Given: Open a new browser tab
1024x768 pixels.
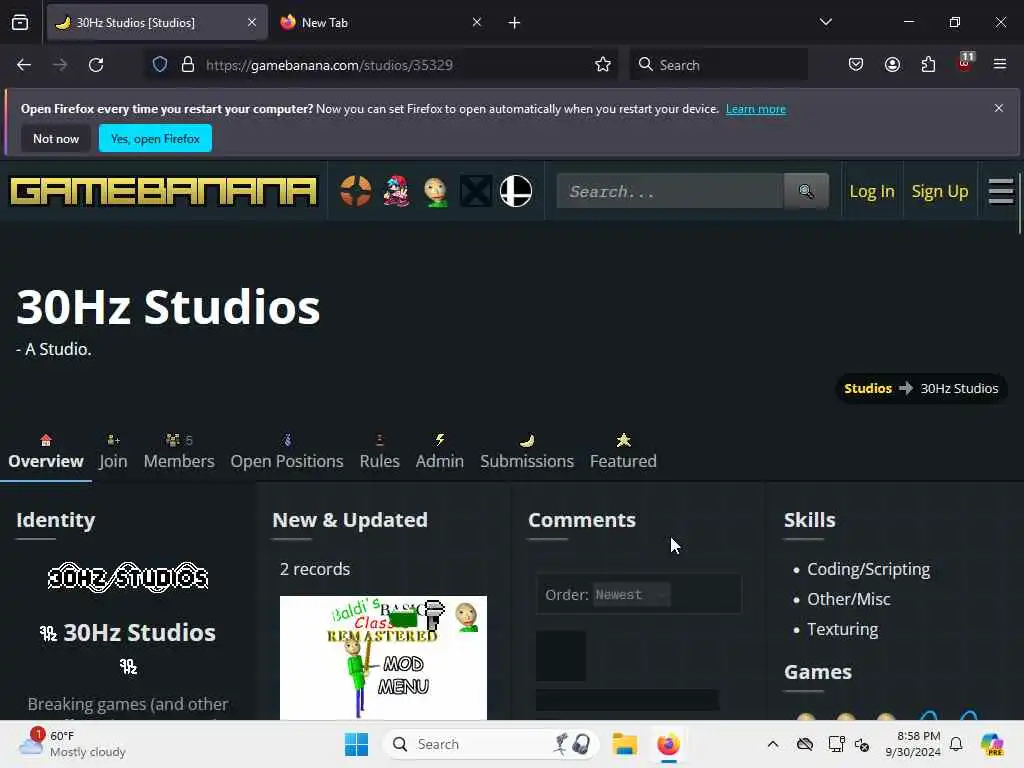Looking at the screenshot, I should coord(515,23).
